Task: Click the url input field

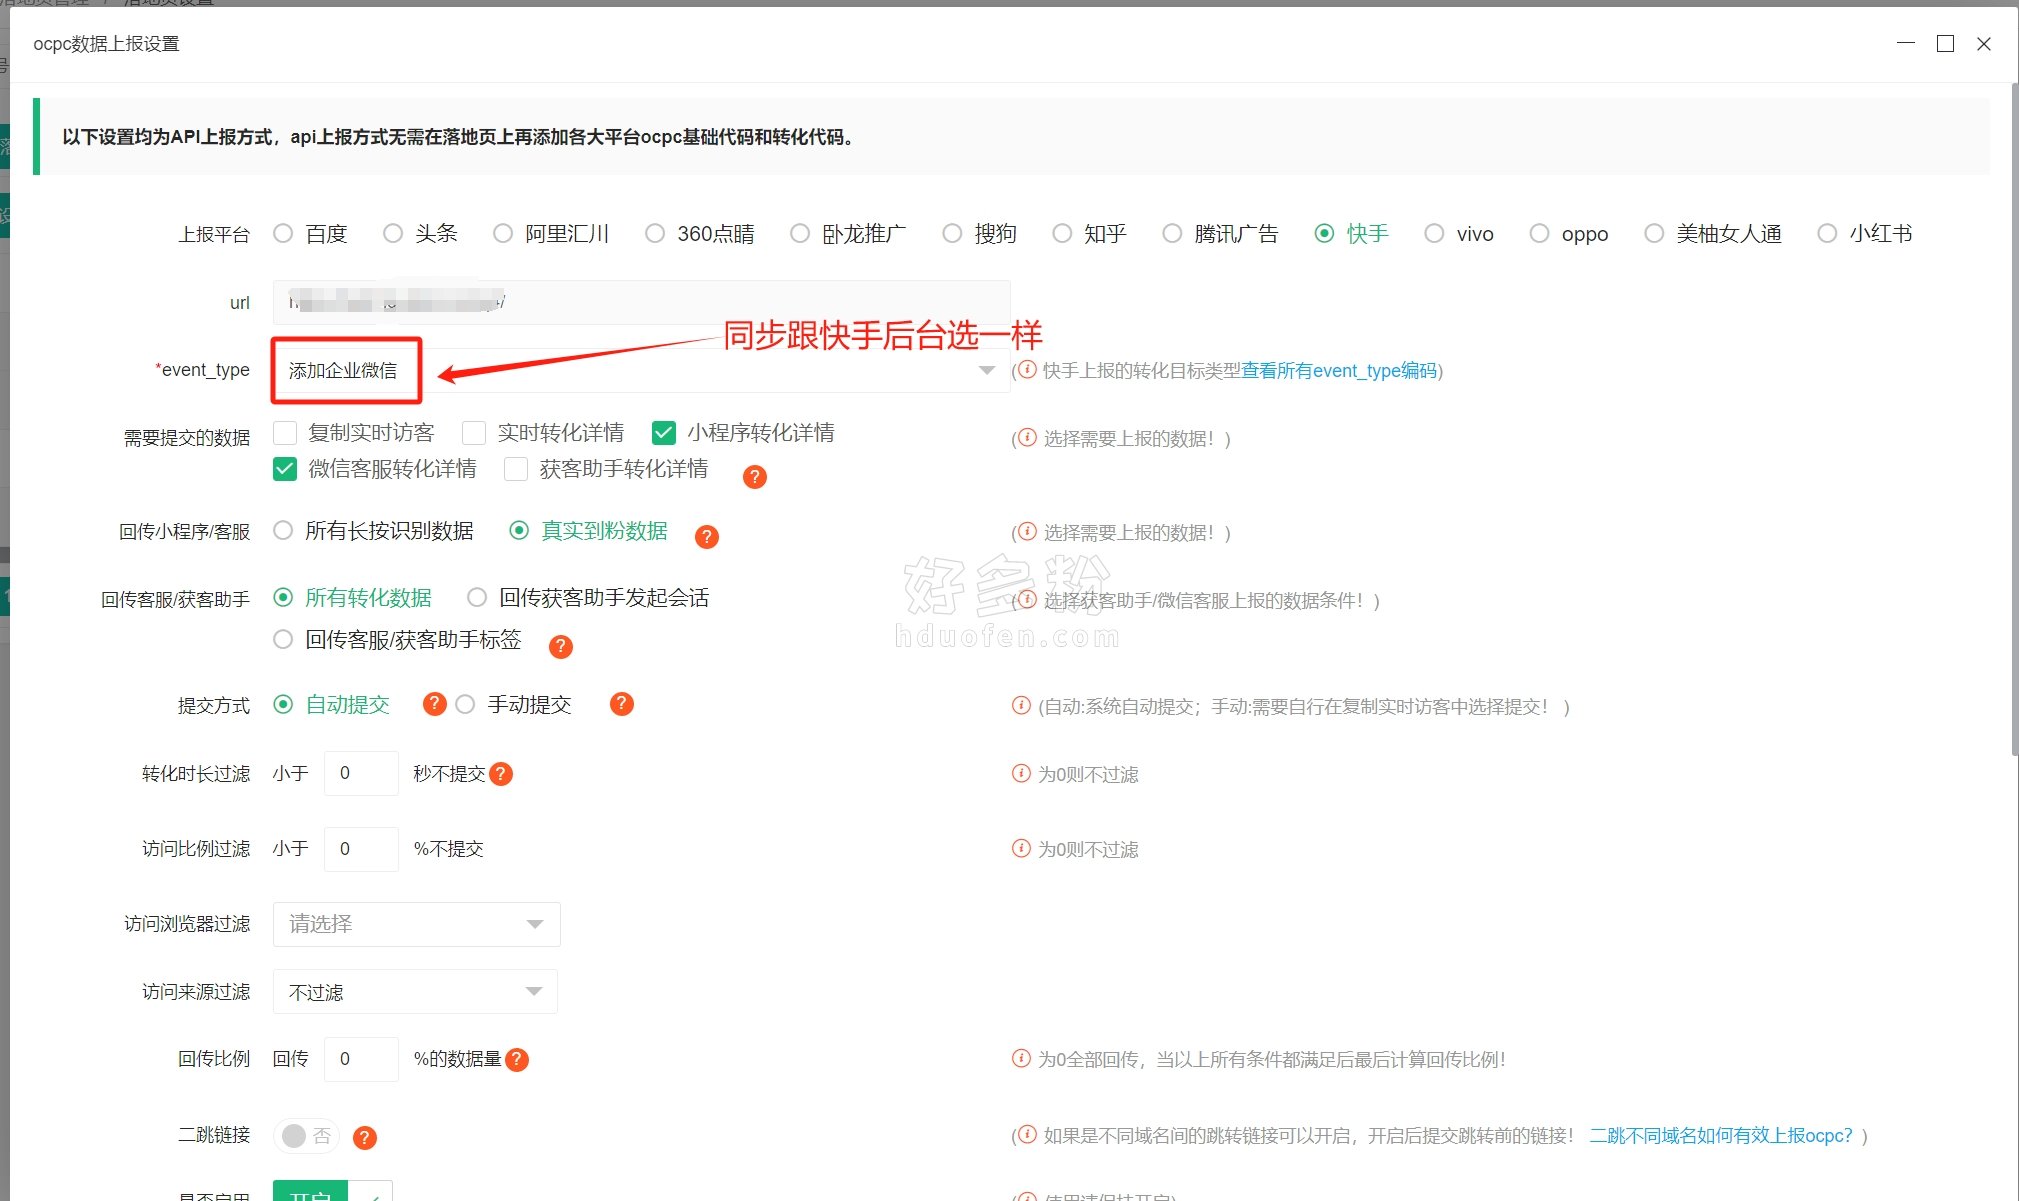Action: (641, 302)
